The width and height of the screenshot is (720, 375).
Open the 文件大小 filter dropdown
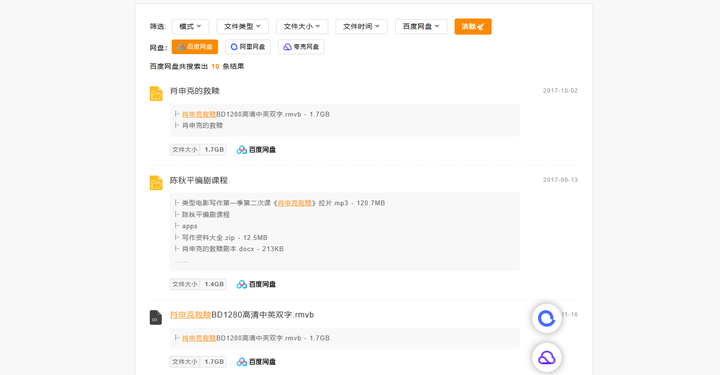[x=302, y=27]
